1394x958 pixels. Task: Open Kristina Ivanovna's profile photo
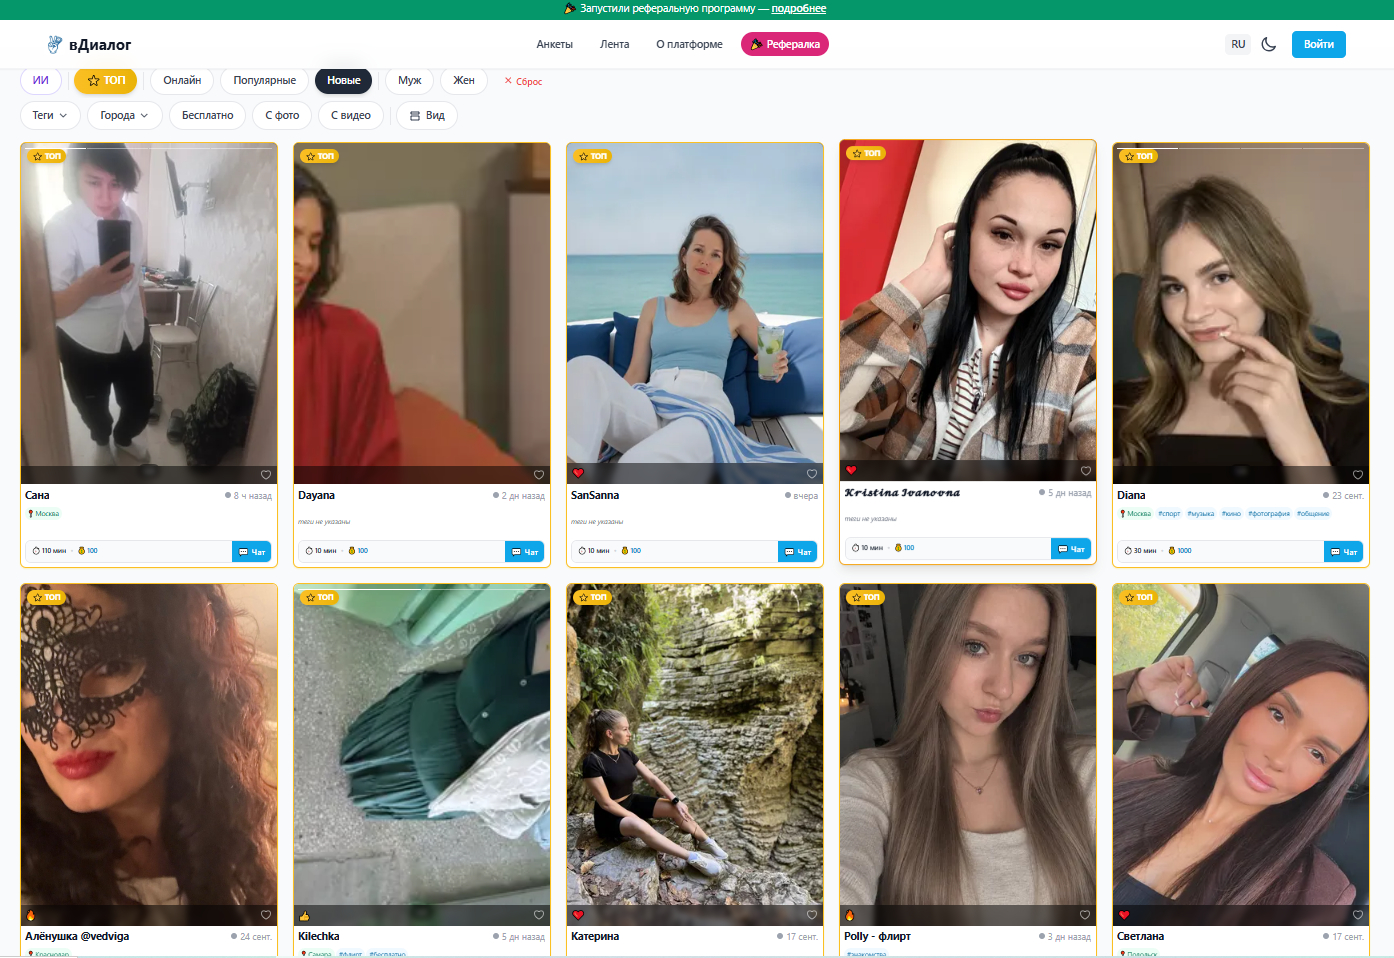(x=968, y=310)
